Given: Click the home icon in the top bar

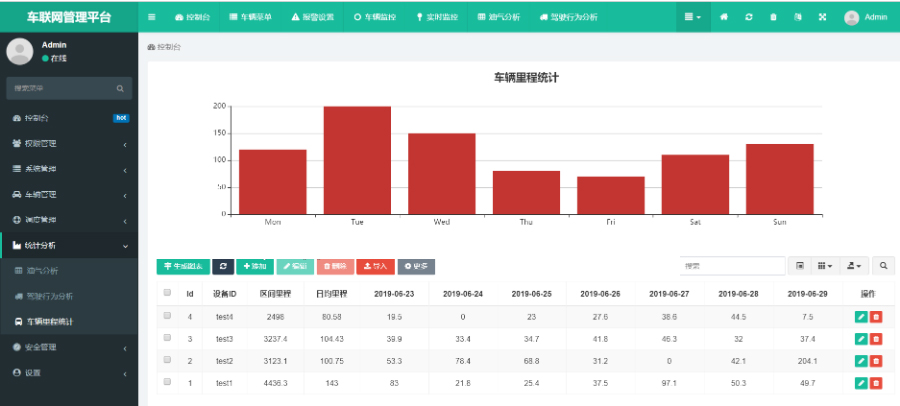Looking at the screenshot, I should coord(724,17).
